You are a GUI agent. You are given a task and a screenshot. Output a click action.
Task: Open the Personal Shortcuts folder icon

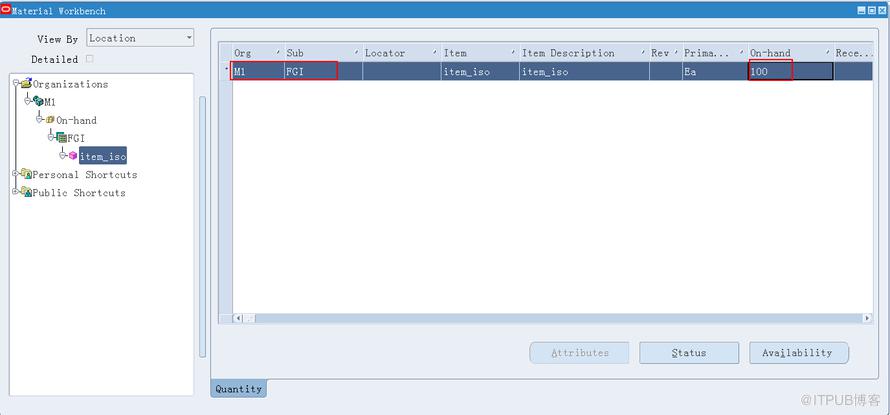[x=26, y=174]
